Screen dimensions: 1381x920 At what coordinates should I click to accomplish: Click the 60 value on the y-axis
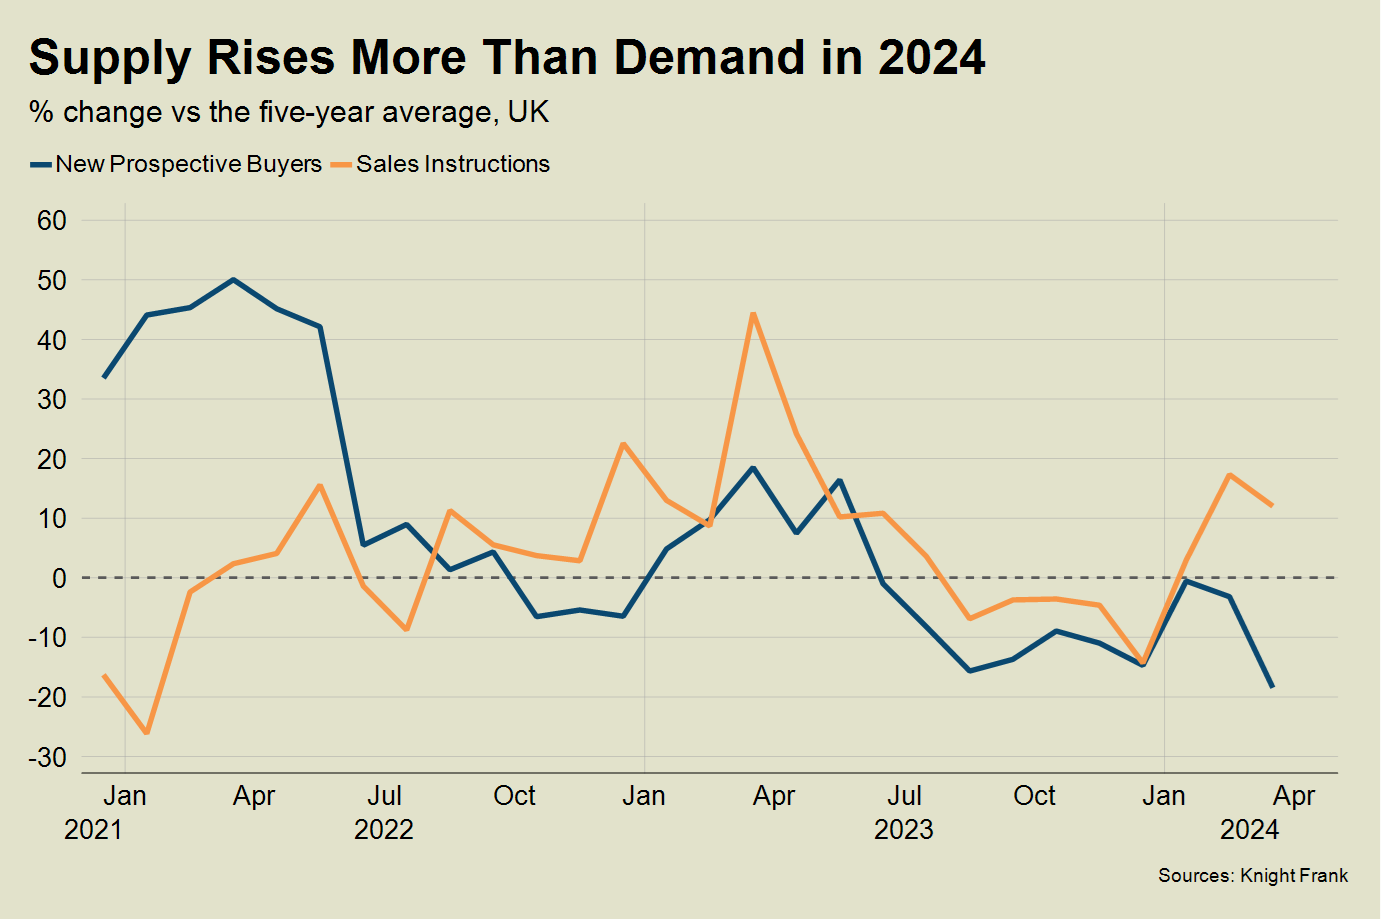coord(52,221)
